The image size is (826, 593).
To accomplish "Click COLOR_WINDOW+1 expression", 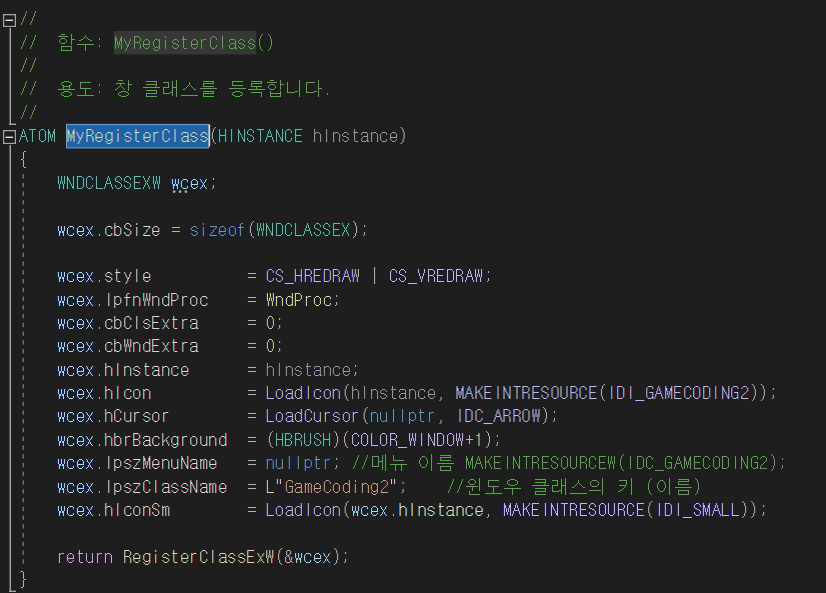I will pos(416,440).
